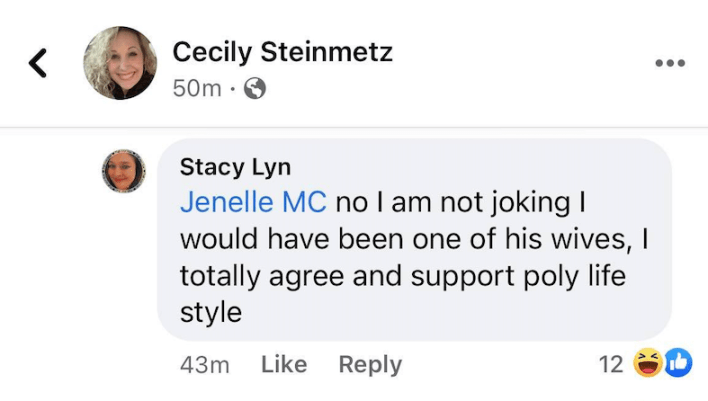Click the blue thumbs-up reaction icon
Image resolution: width=708 pixels, height=401 pixels.
coord(677,364)
